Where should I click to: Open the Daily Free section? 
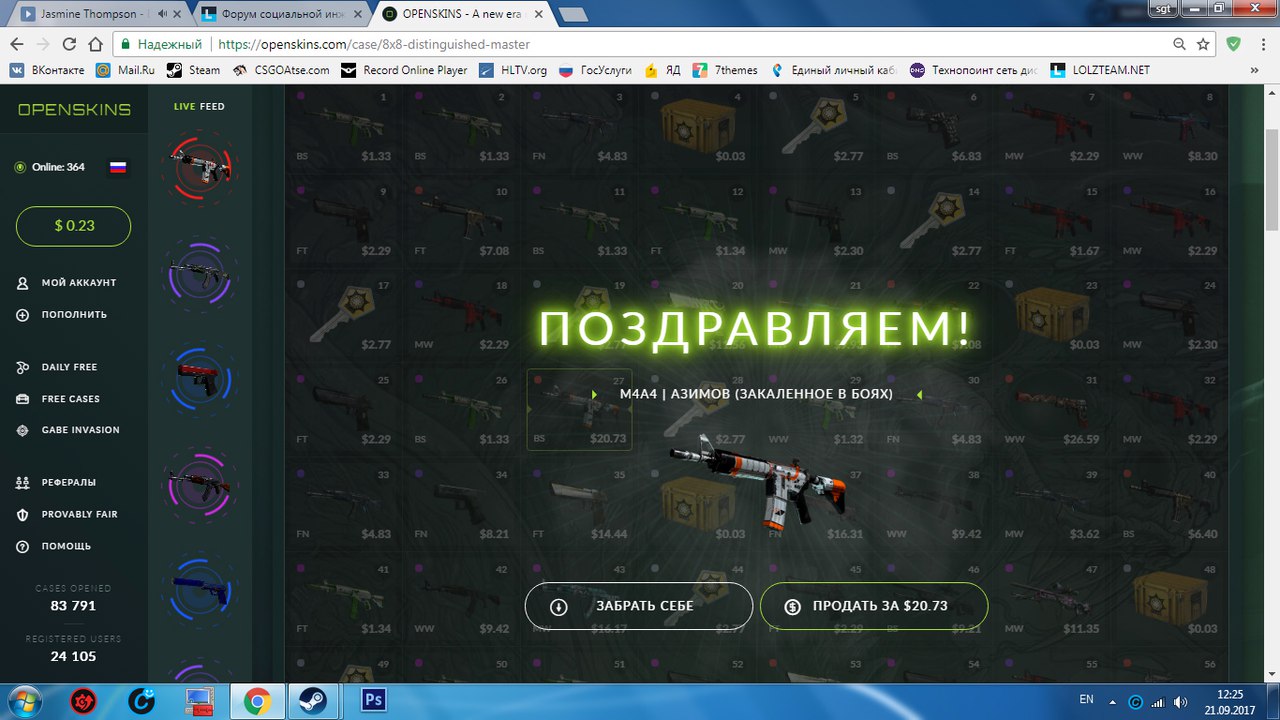pyautogui.click(x=69, y=367)
